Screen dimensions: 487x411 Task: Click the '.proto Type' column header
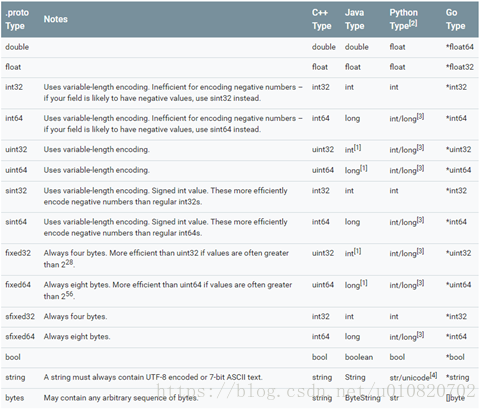tap(17, 19)
